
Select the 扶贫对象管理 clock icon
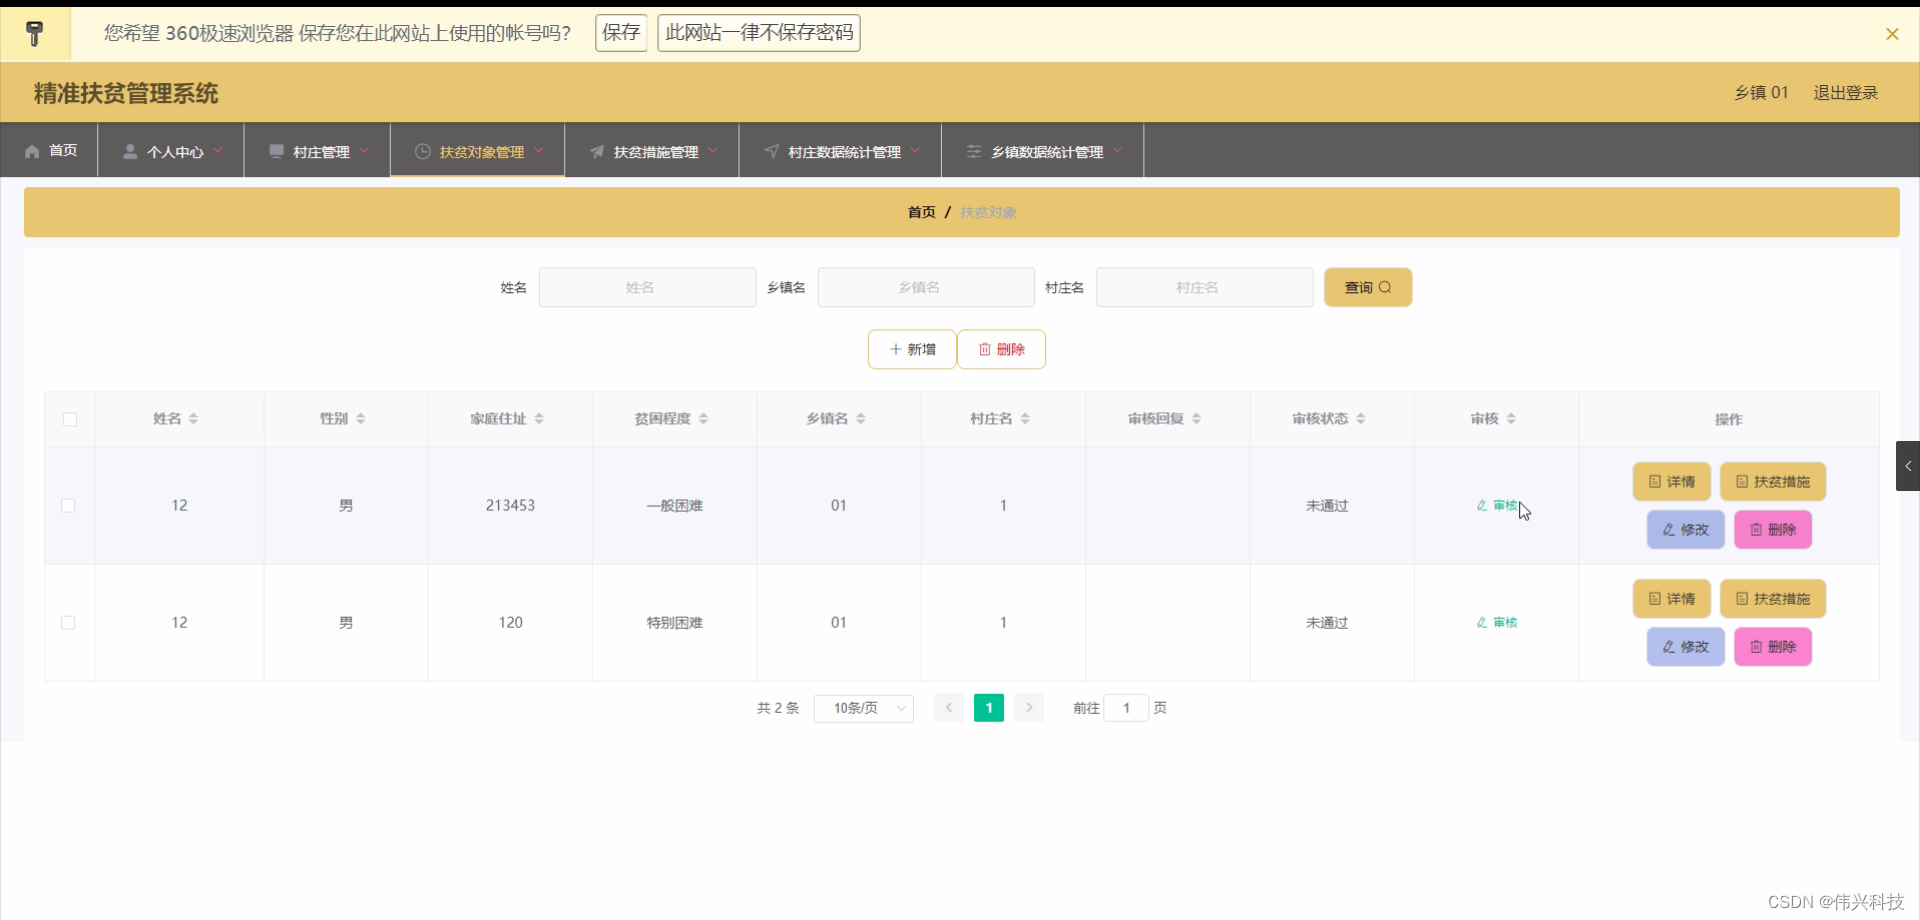[x=421, y=151]
